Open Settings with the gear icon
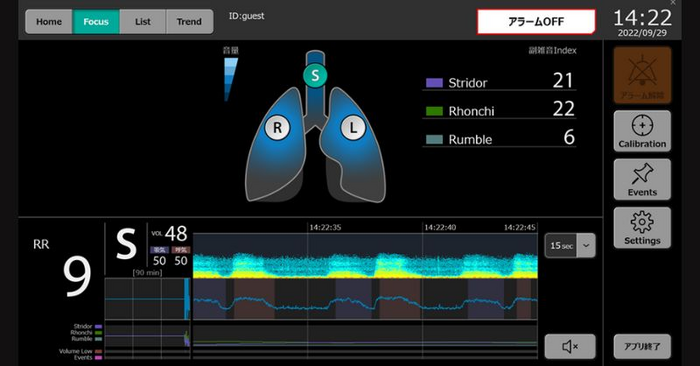The width and height of the screenshot is (700, 366). [x=642, y=228]
